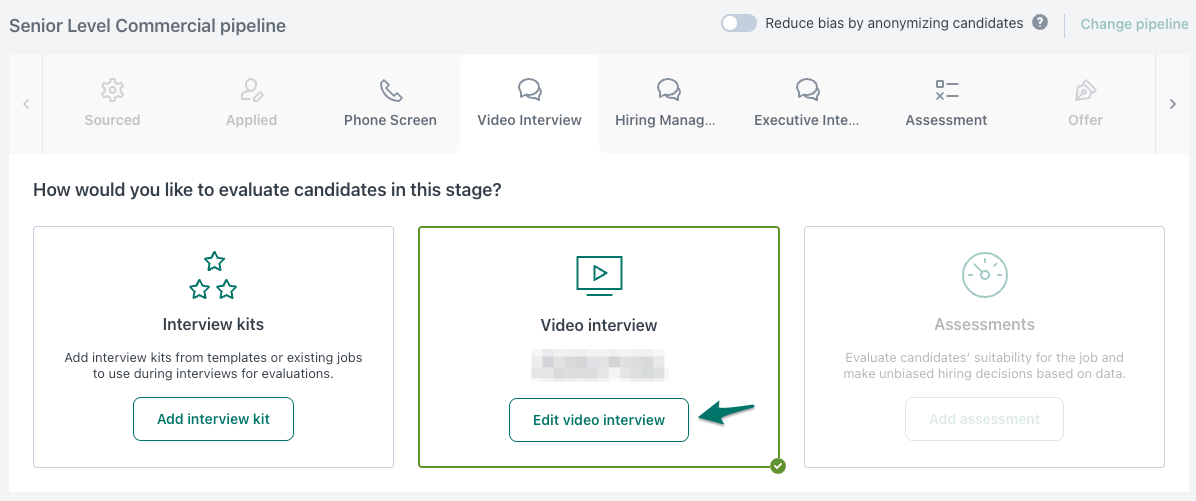Click the green selected checkmark badge

(x=778, y=465)
